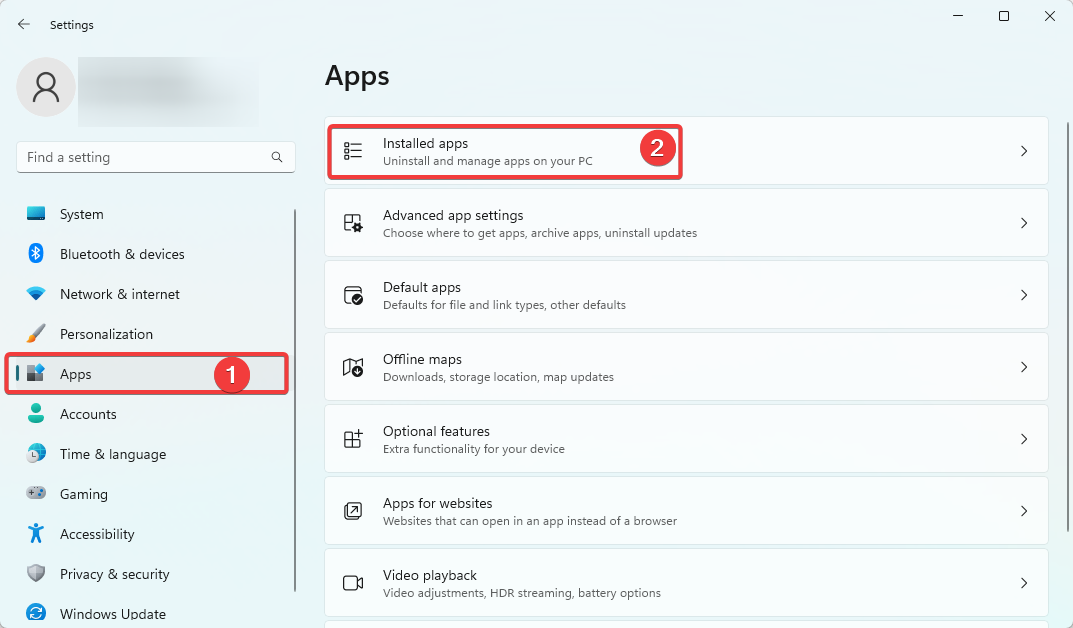1073x628 pixels.
Task: Go to Time & language section
Action: click(x=112, y=454)
